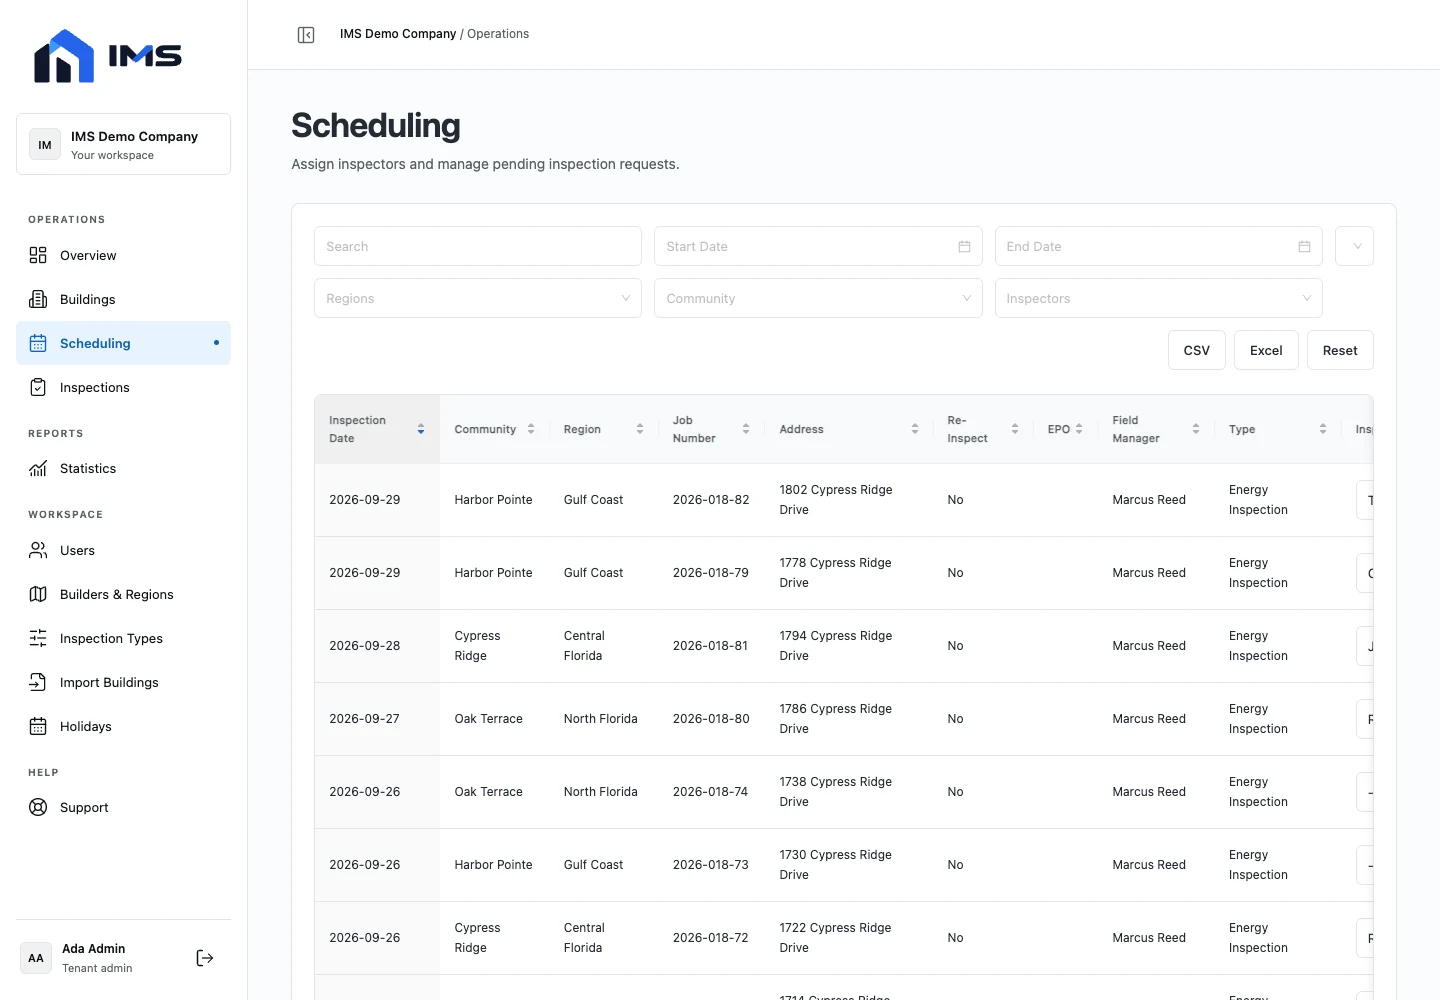The width and height of the screenshot is (1440, 1000).
Task: Sort by Community column arrows
Action: (x=531, y=429)
